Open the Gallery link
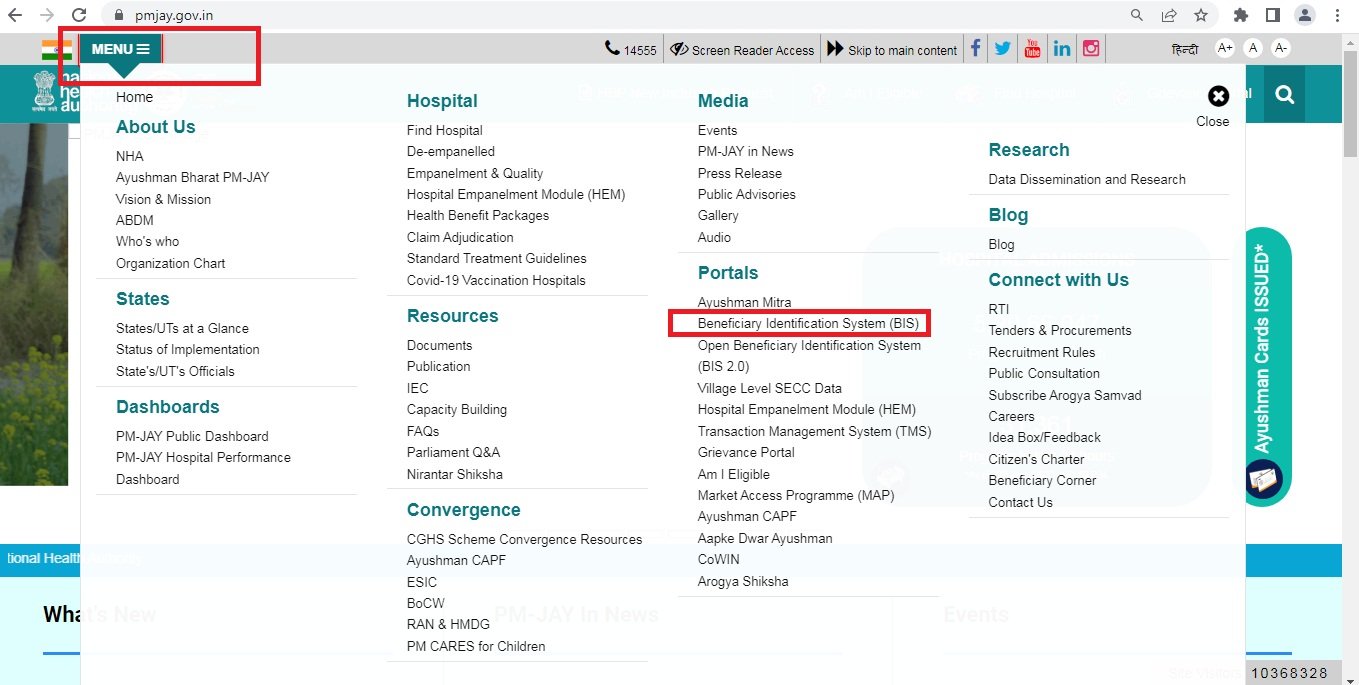This screenshot has height=685, width=1359. tap(718, 215)
